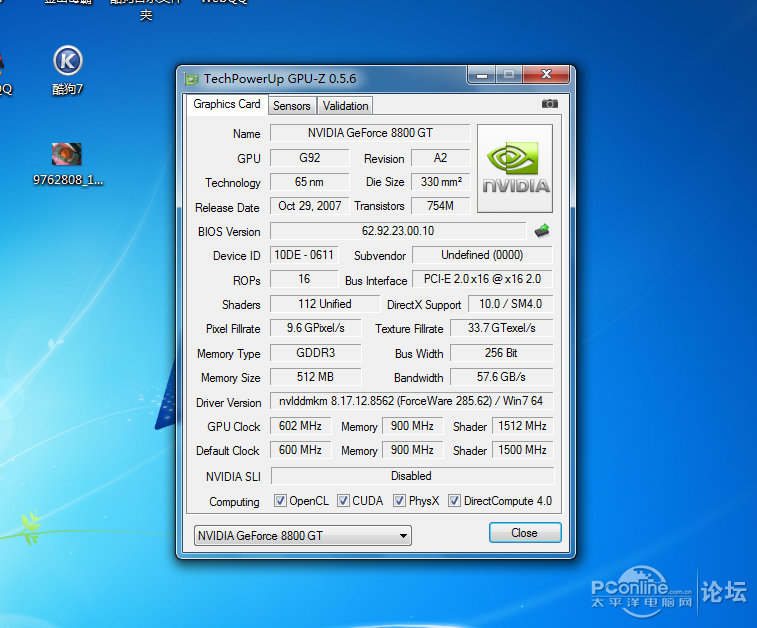Click the GPU value G92
Image resolution: width=757 pixels, height=628 pixels.
pyautogui.click(x=309, y=158)
